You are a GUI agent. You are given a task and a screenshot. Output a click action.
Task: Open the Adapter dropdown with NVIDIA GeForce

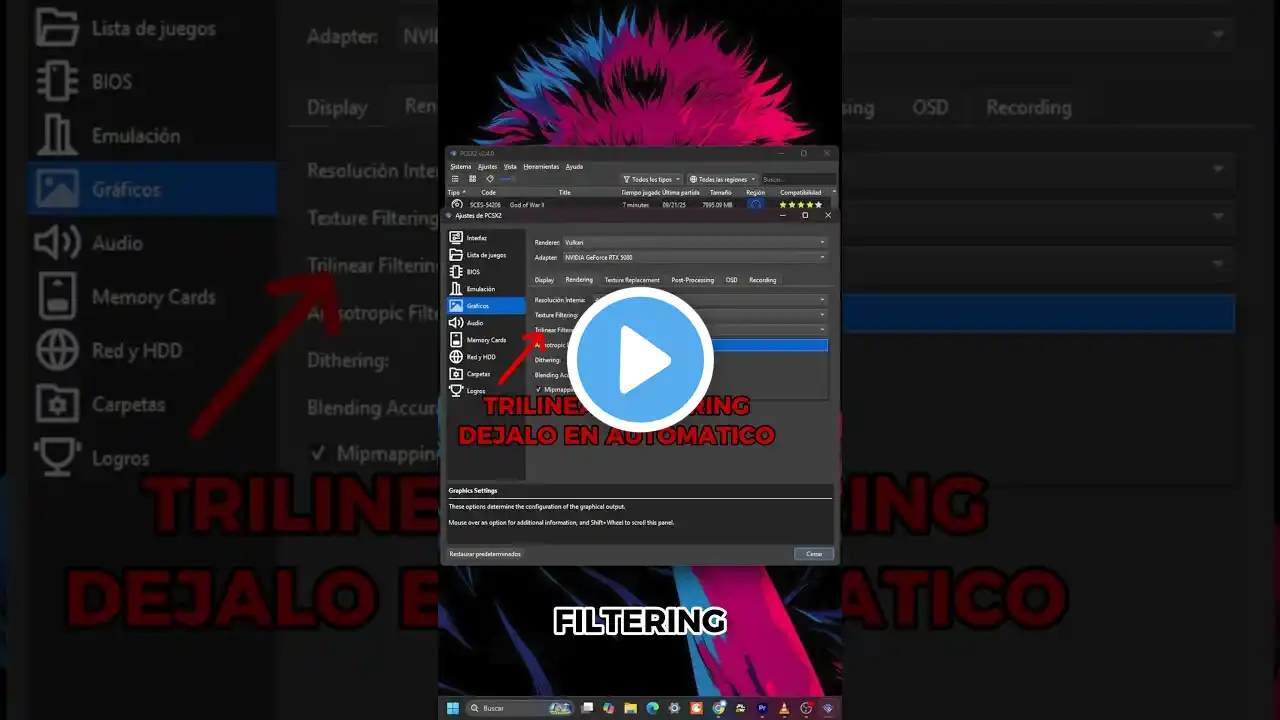(695, 257)
